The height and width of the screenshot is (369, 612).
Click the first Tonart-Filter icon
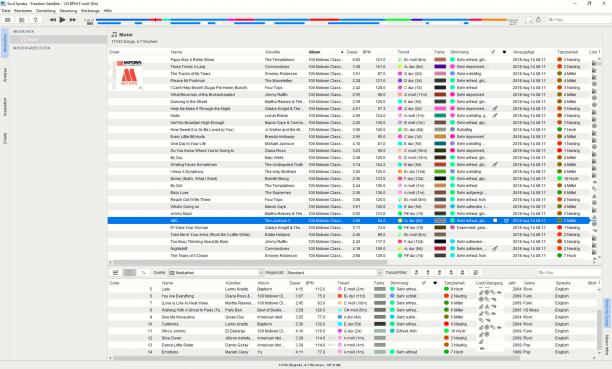pos(416,273)
